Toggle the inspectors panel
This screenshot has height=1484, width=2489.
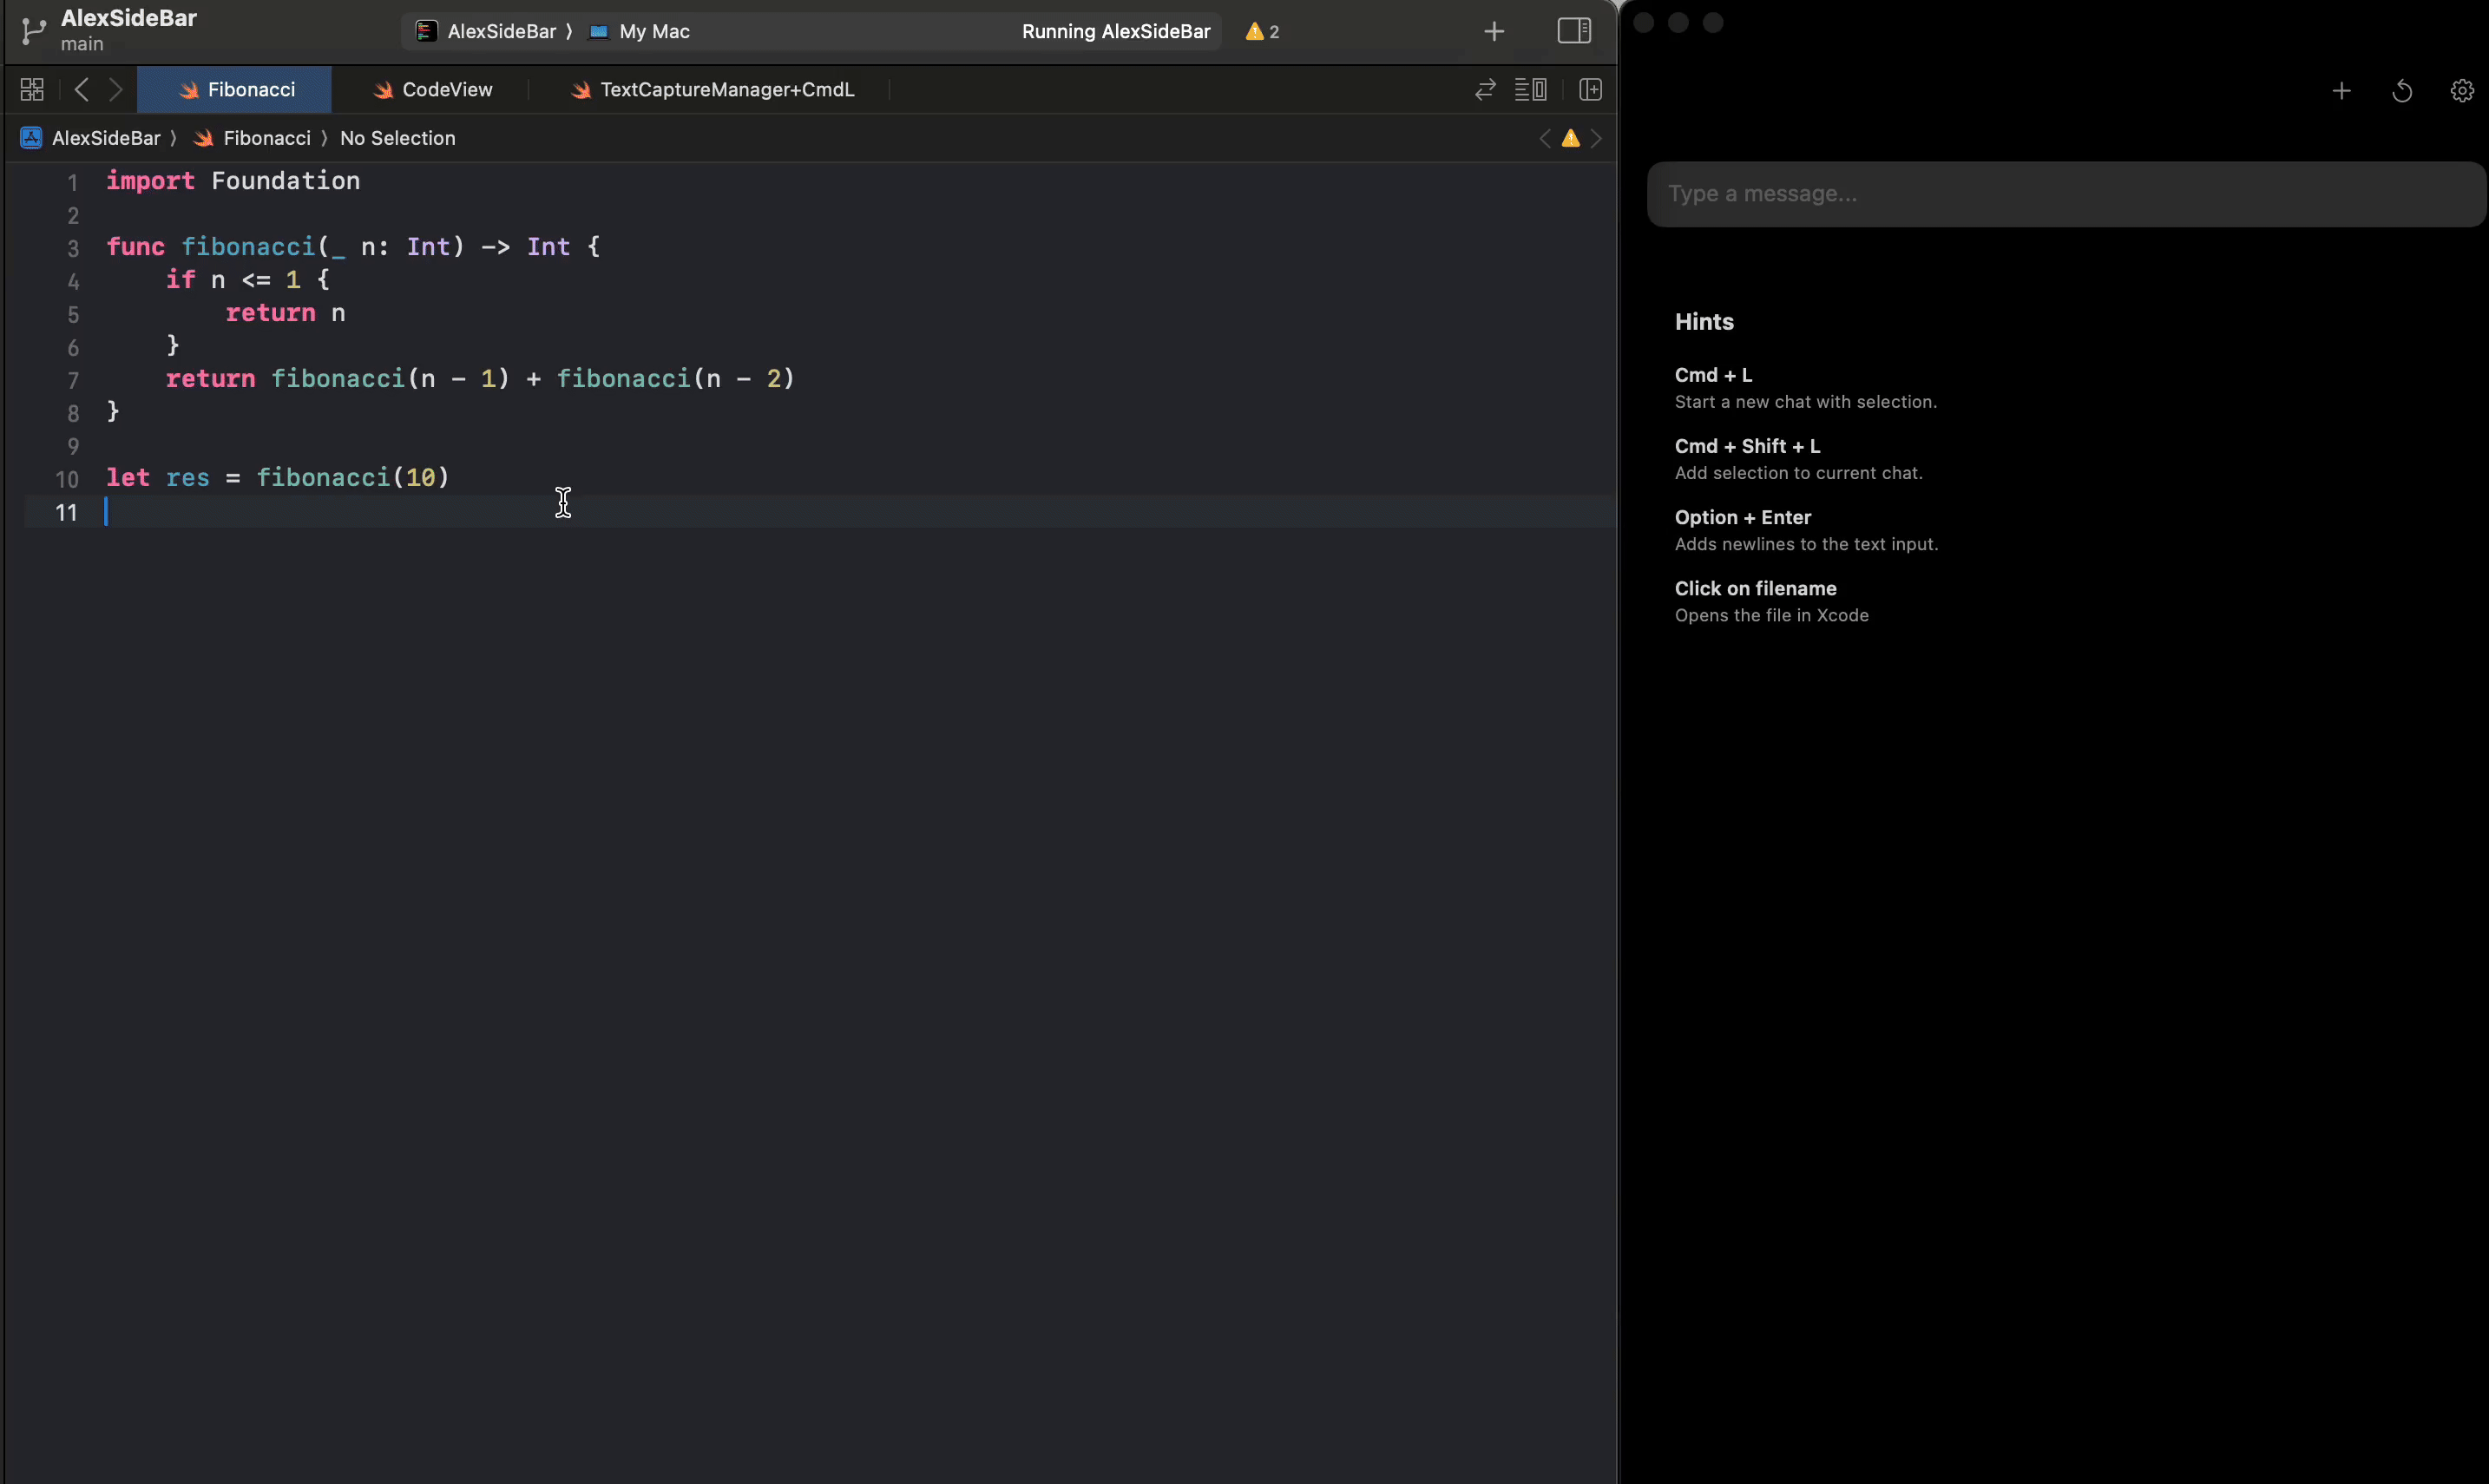[x=1574, y=31]
